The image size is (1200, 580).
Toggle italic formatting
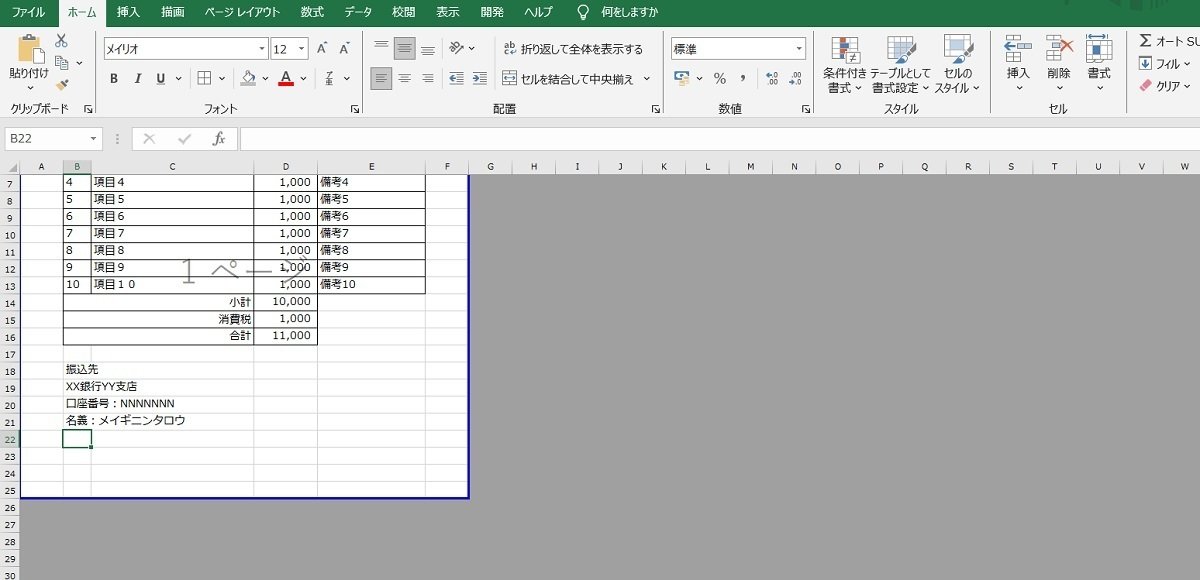pos(136,79)
